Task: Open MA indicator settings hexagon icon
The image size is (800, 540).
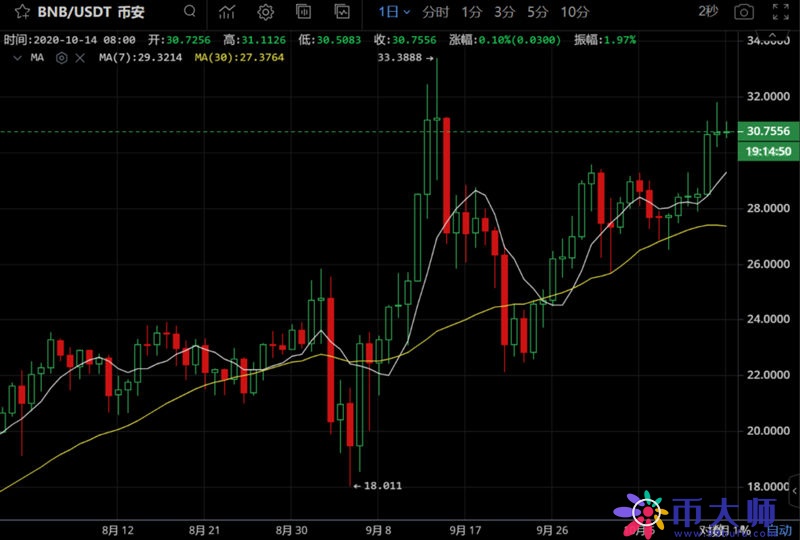Action: tap(62, 58)
